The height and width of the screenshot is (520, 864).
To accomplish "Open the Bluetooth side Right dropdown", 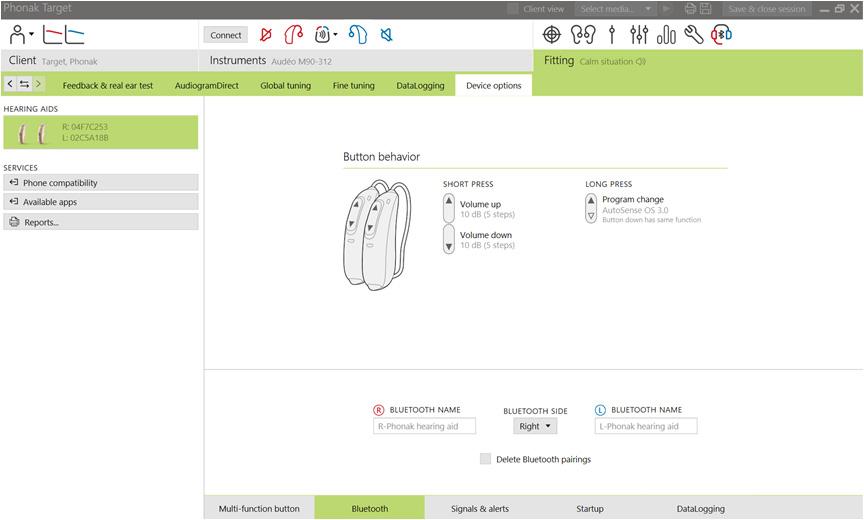I will (x=535, y=426).
